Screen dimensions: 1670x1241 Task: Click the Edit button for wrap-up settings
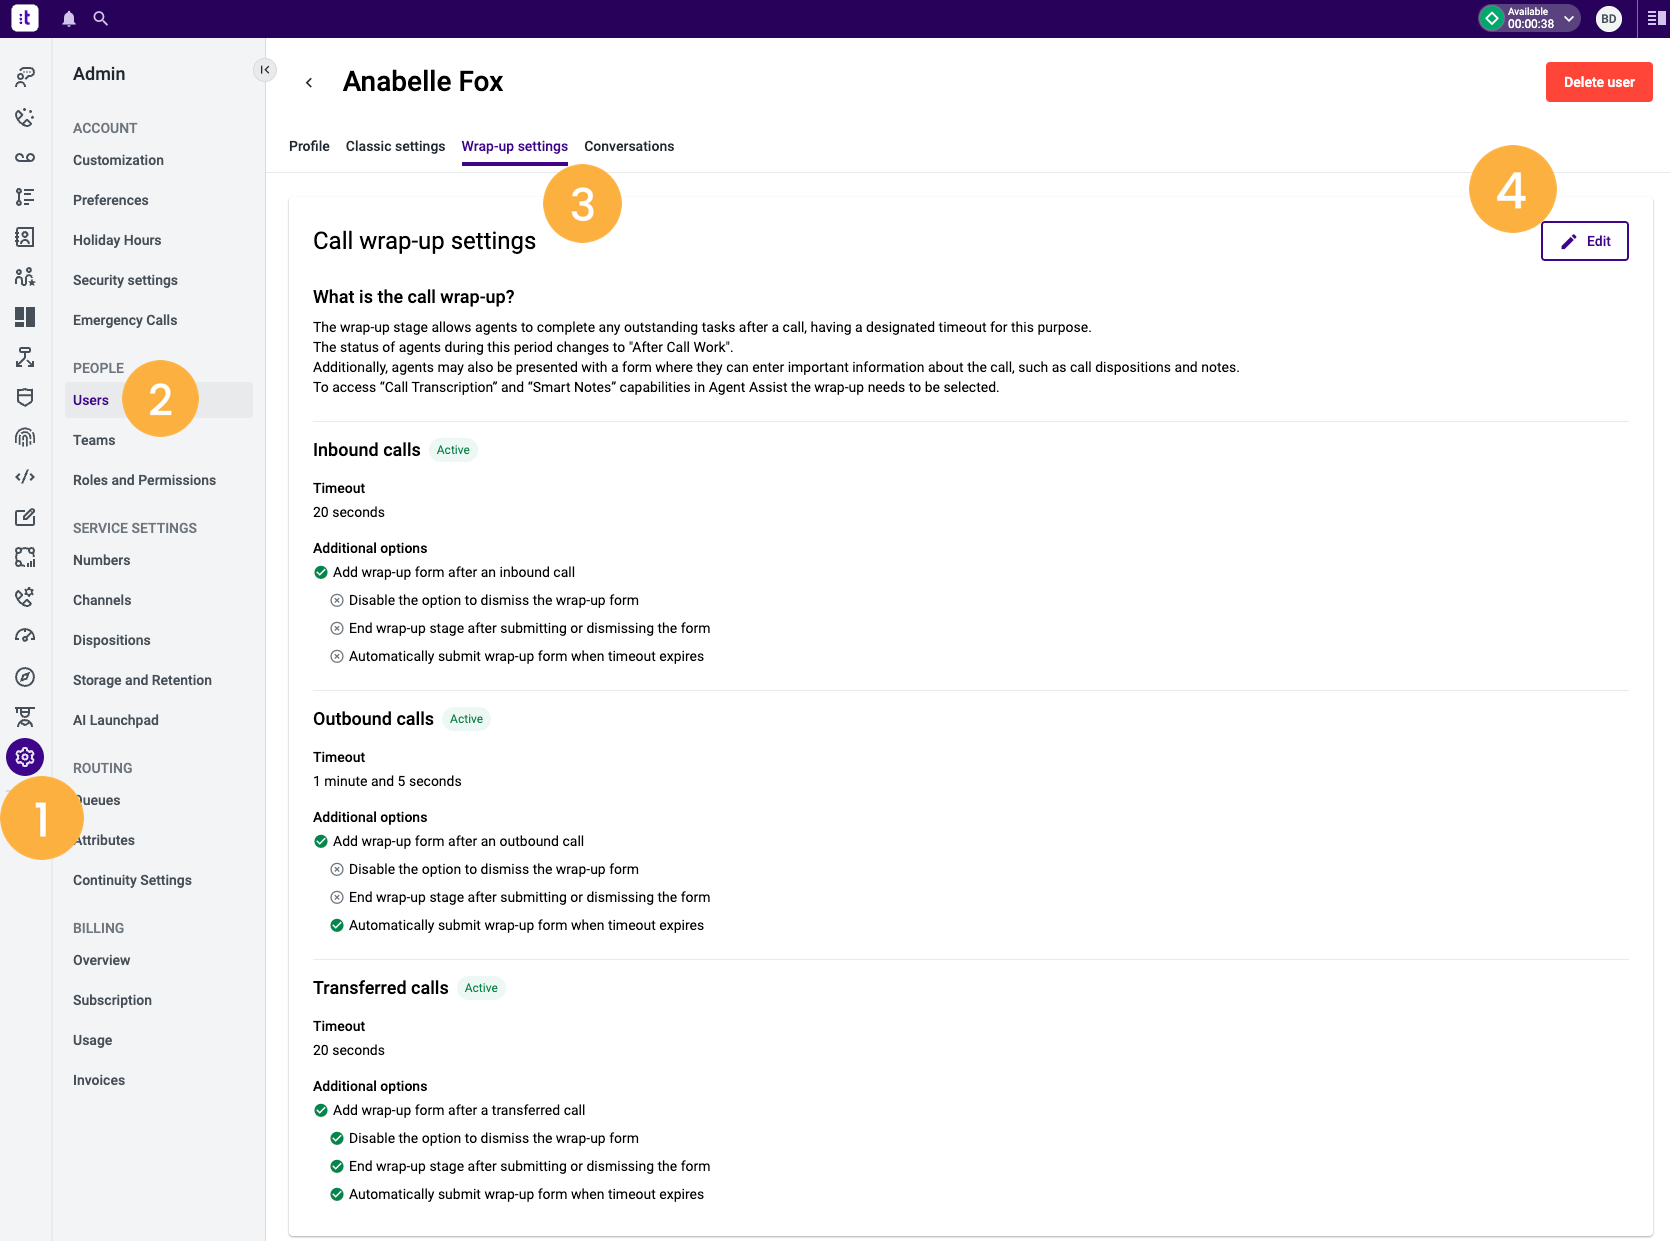click(1584, 241)
